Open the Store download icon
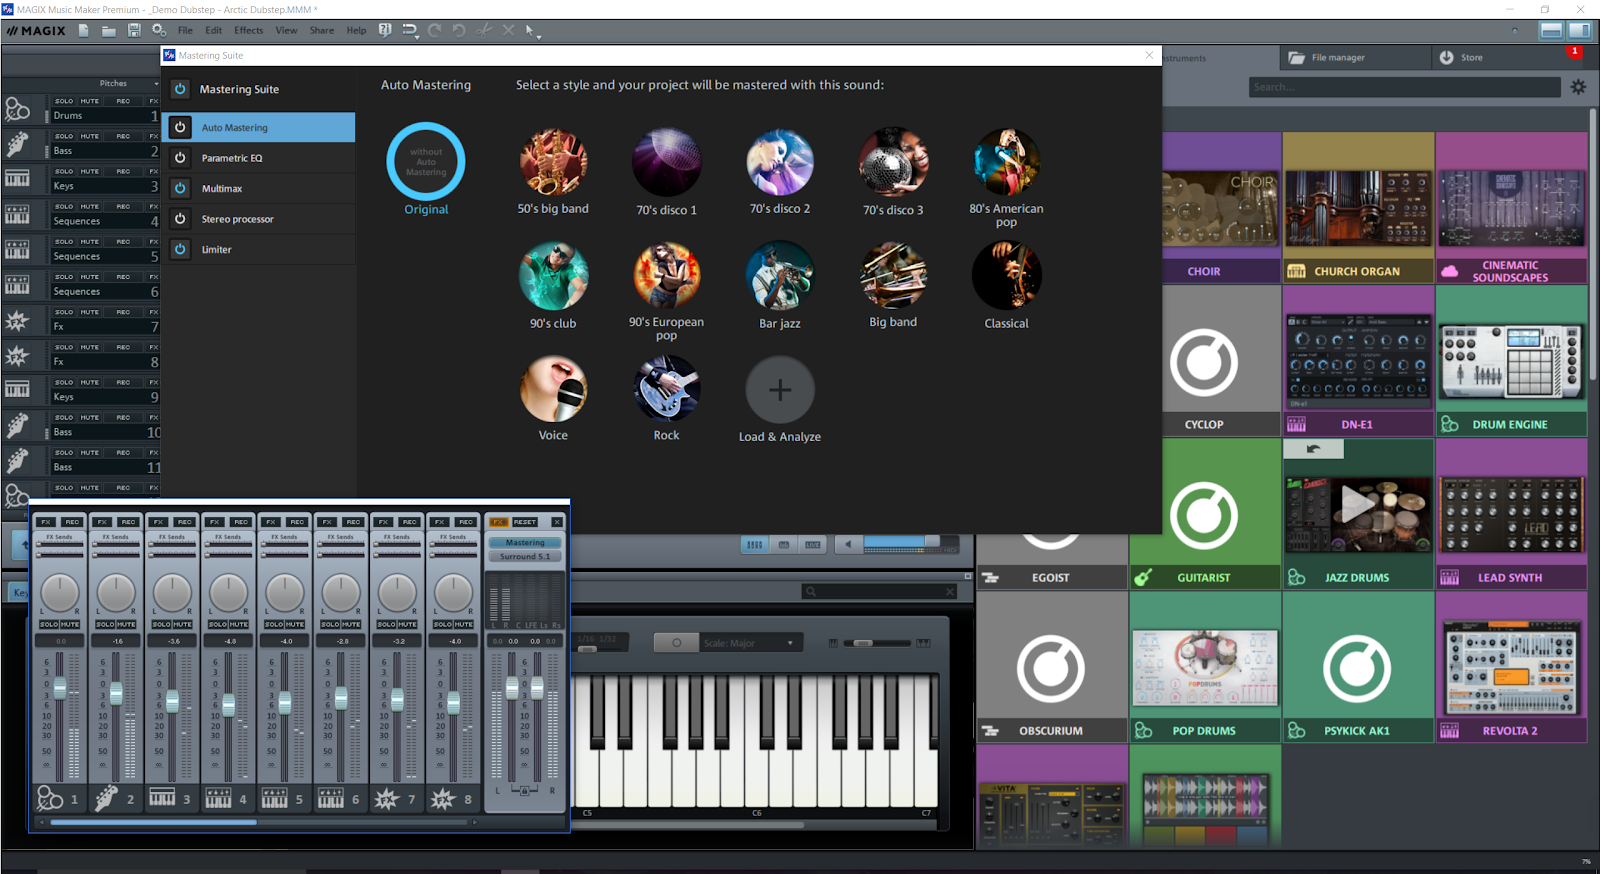Image resolution: width=1600 pixels, height=874 pixels. [x=1446, y=58]
